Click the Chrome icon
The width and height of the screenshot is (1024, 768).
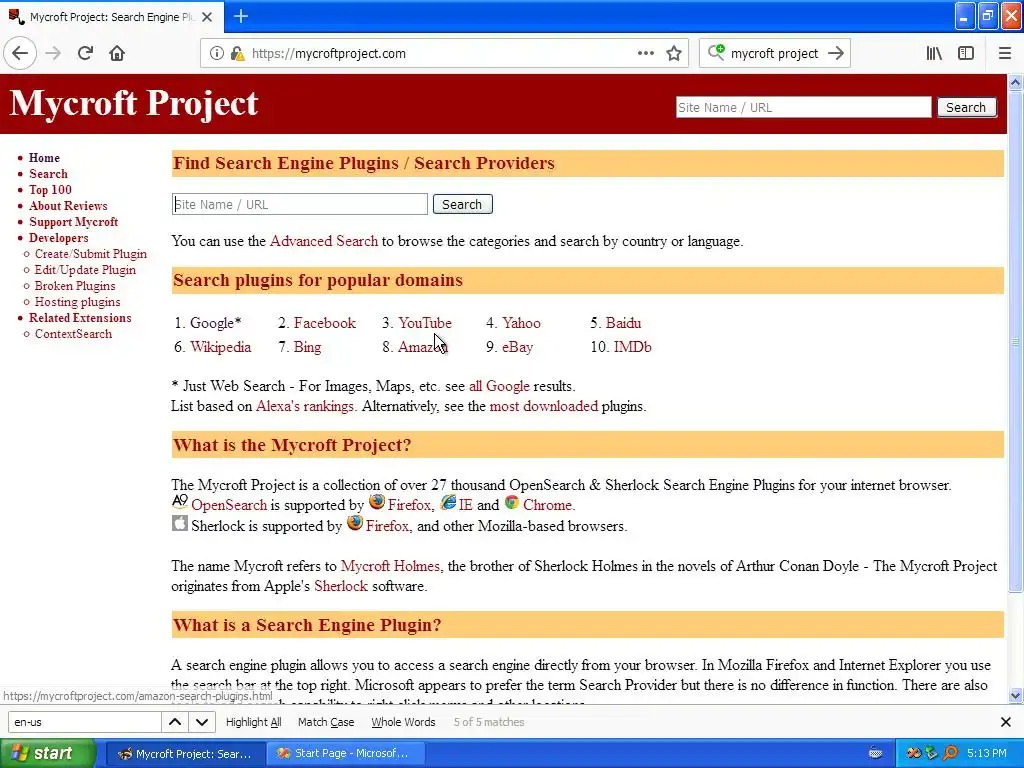point(512,502)
